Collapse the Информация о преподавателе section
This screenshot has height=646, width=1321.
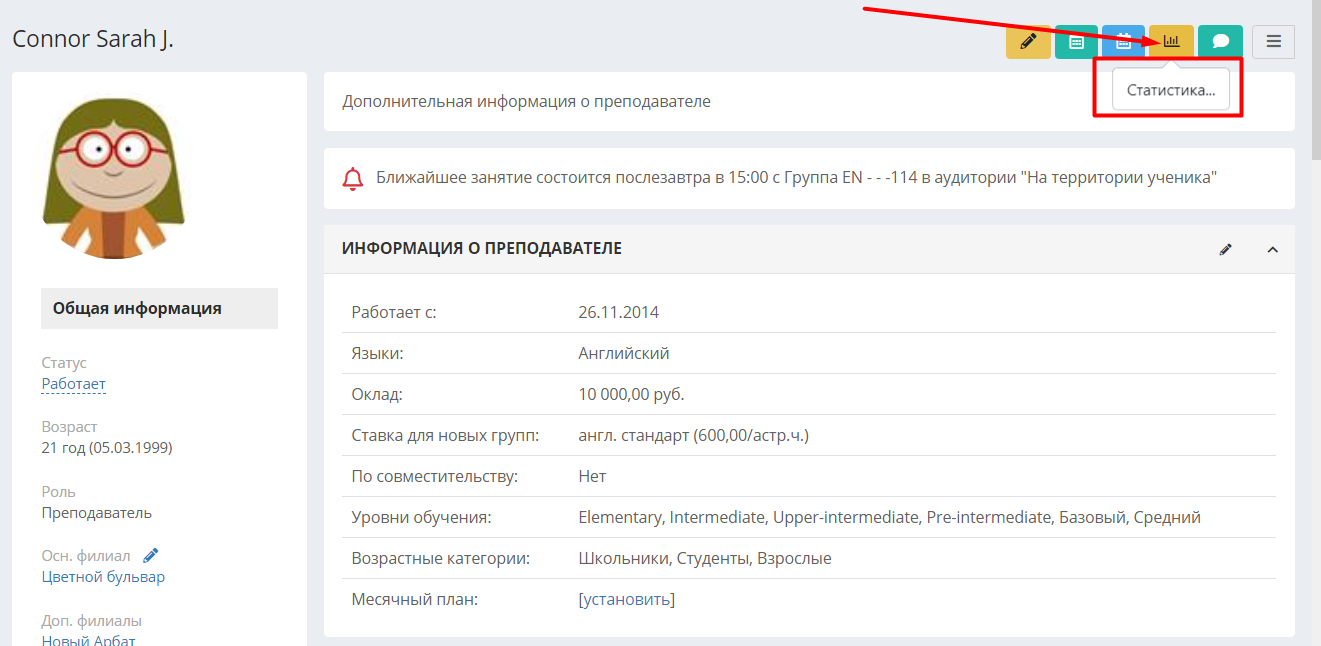click(x=1273, y=249)
